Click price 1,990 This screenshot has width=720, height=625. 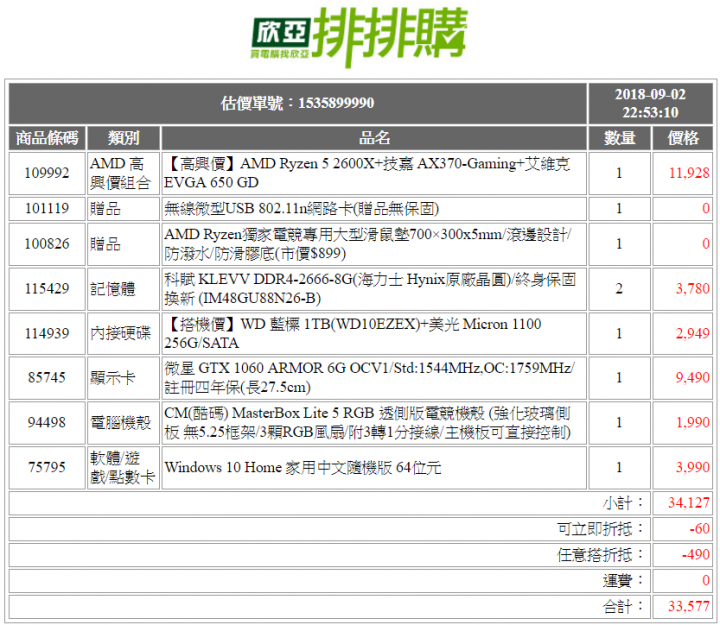(692, 422)
